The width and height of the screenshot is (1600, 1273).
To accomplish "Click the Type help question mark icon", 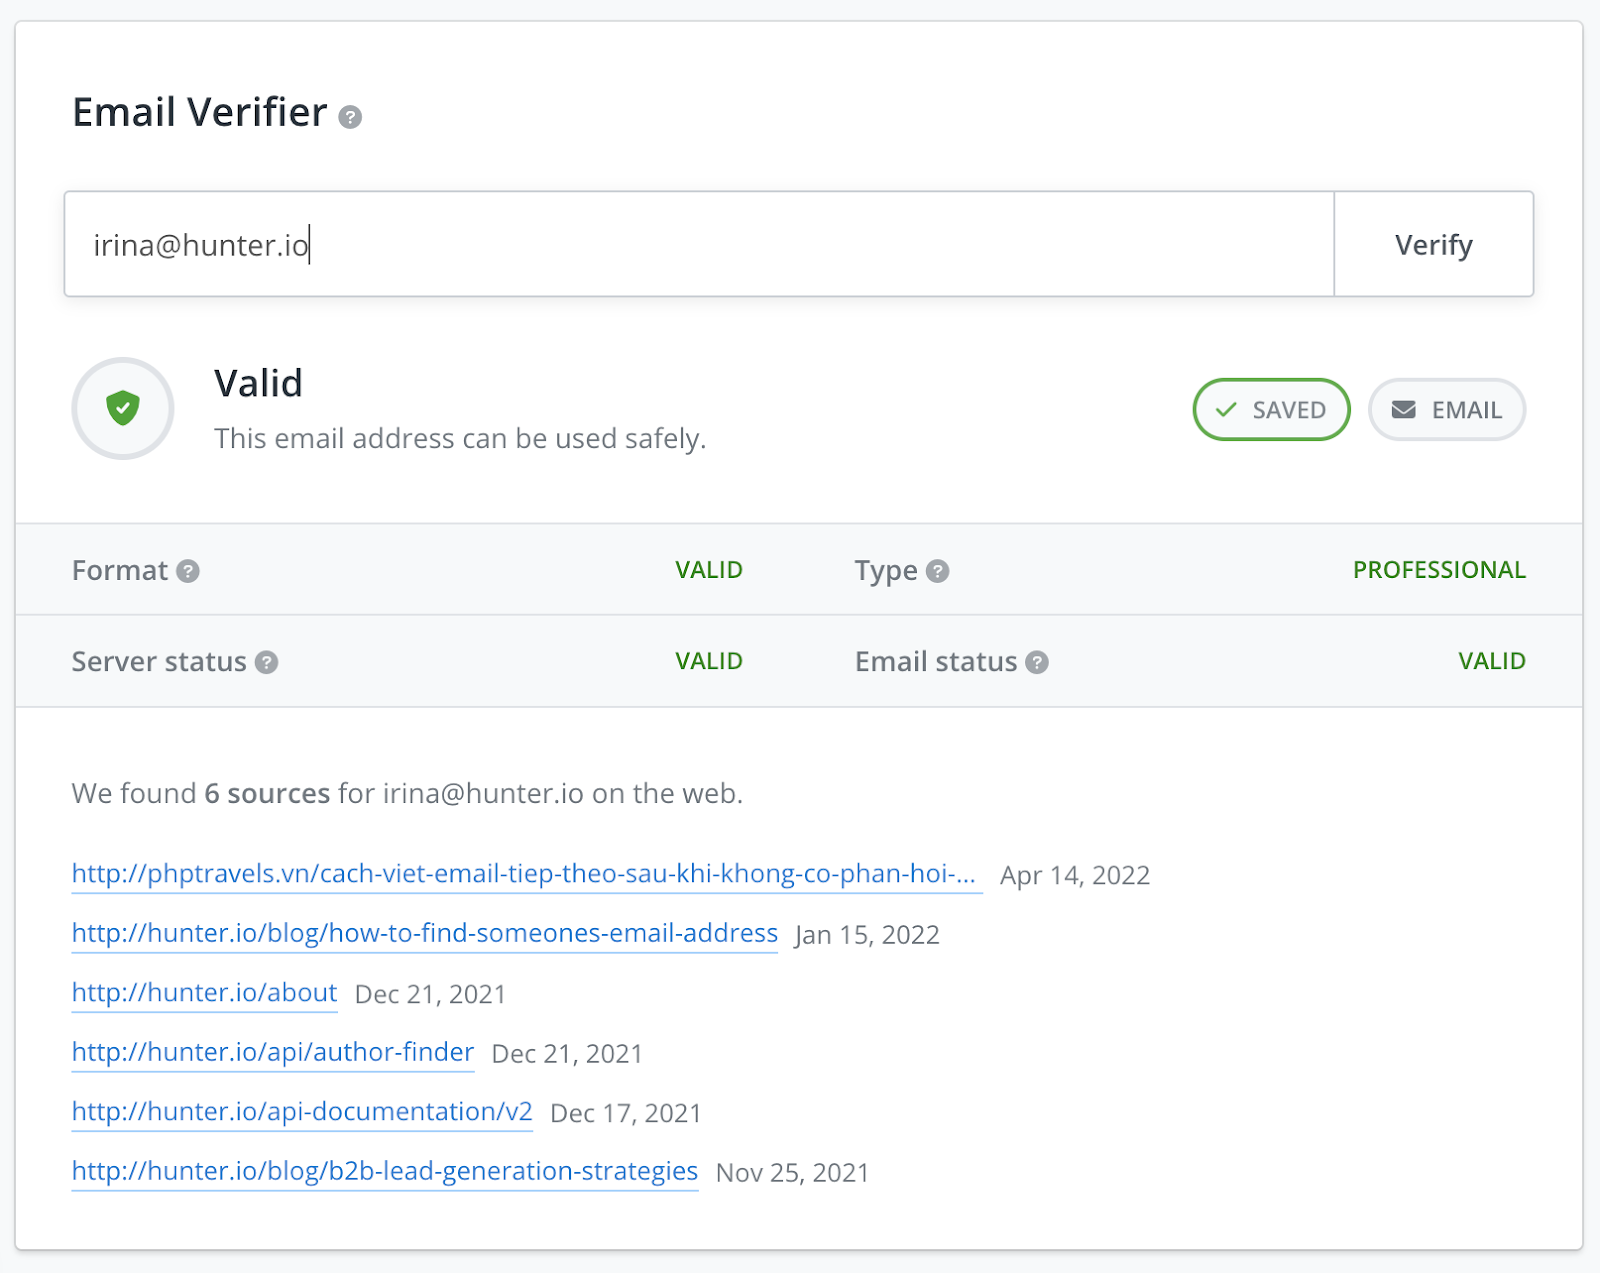I will tap(937, 571).
